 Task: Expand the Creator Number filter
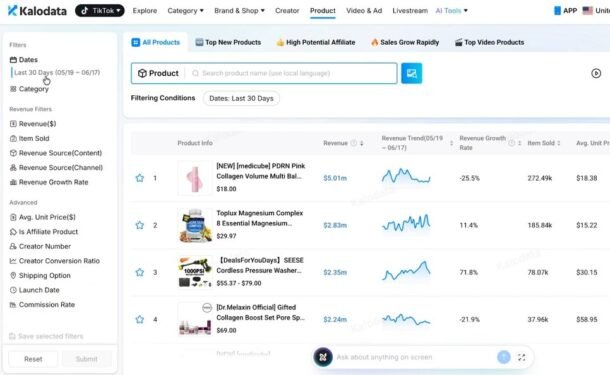[40, 246]
